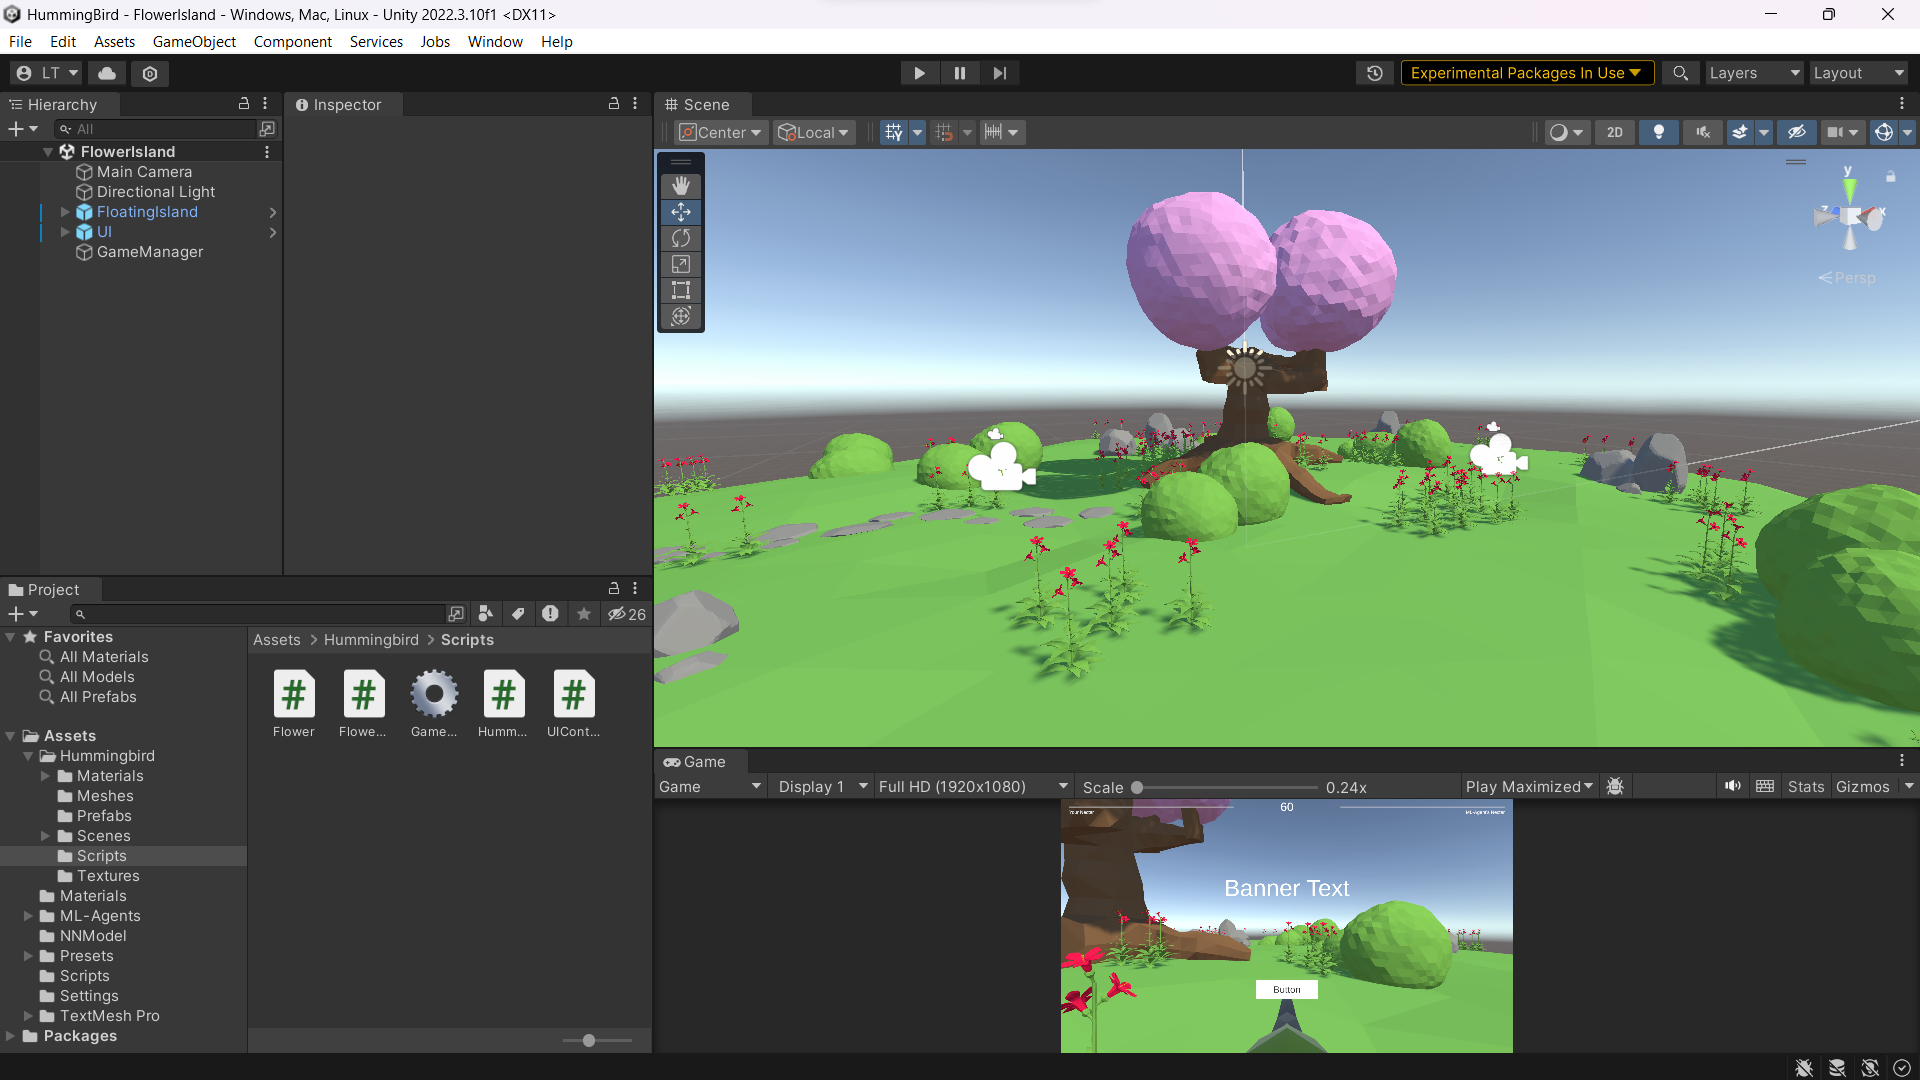Open Unity Cloud services icon
Viewport: 1920px width, 1080px height.
coord(107,73)
